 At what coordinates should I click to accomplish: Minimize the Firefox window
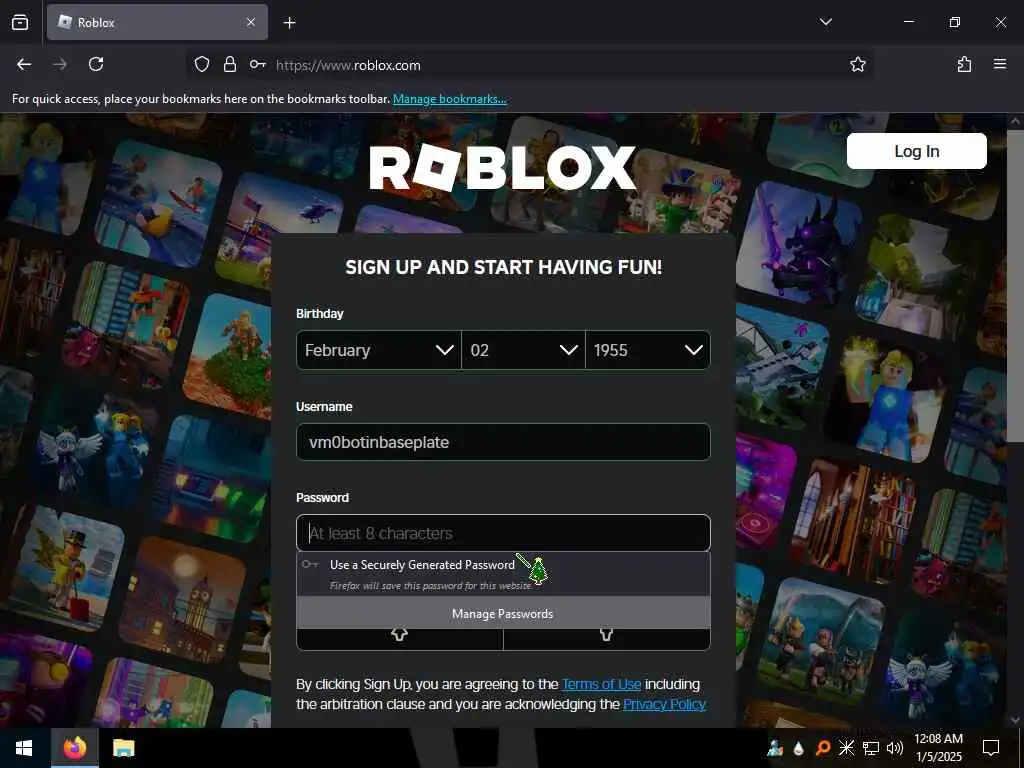908,22
